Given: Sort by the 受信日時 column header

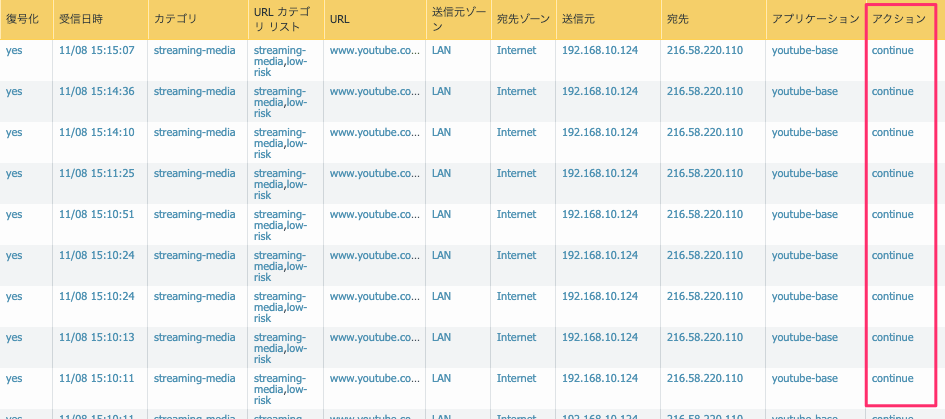Looking at the screenshot, I should [100, 19].
